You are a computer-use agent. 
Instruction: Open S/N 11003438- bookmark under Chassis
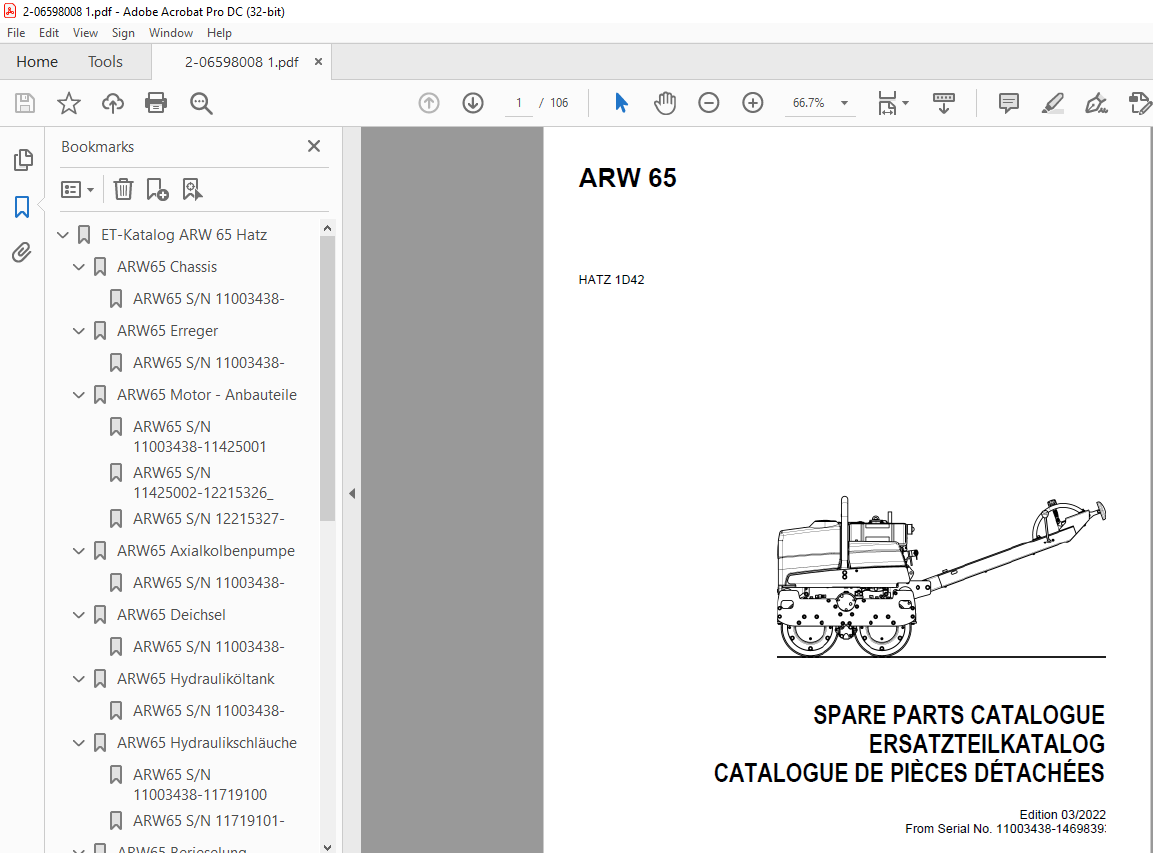click(208, 299)
